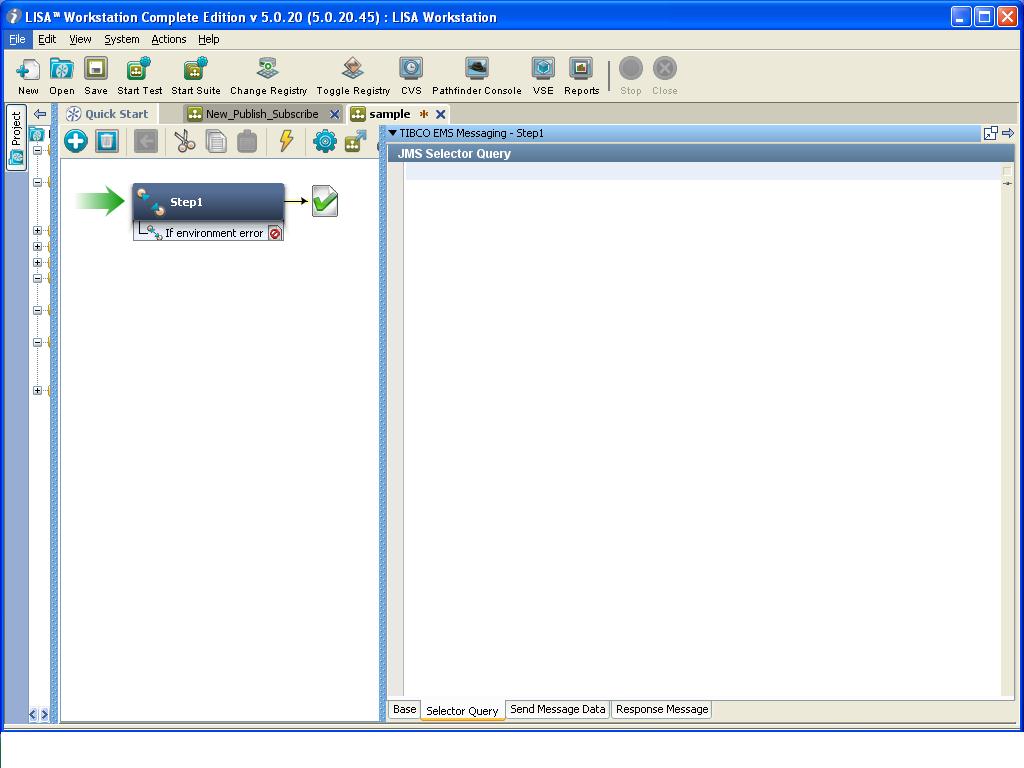Open the Base tab
The width and height of the screenshot is (1024, 768).
pos(404,709)
